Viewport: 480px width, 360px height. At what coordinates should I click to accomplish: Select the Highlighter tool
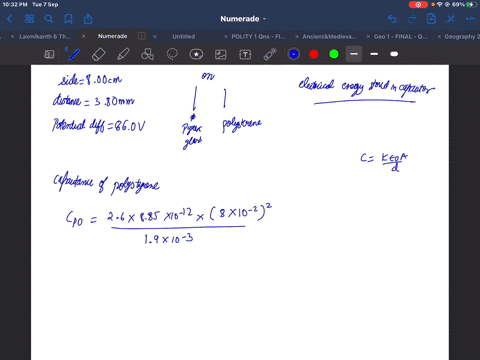[123, 54]
